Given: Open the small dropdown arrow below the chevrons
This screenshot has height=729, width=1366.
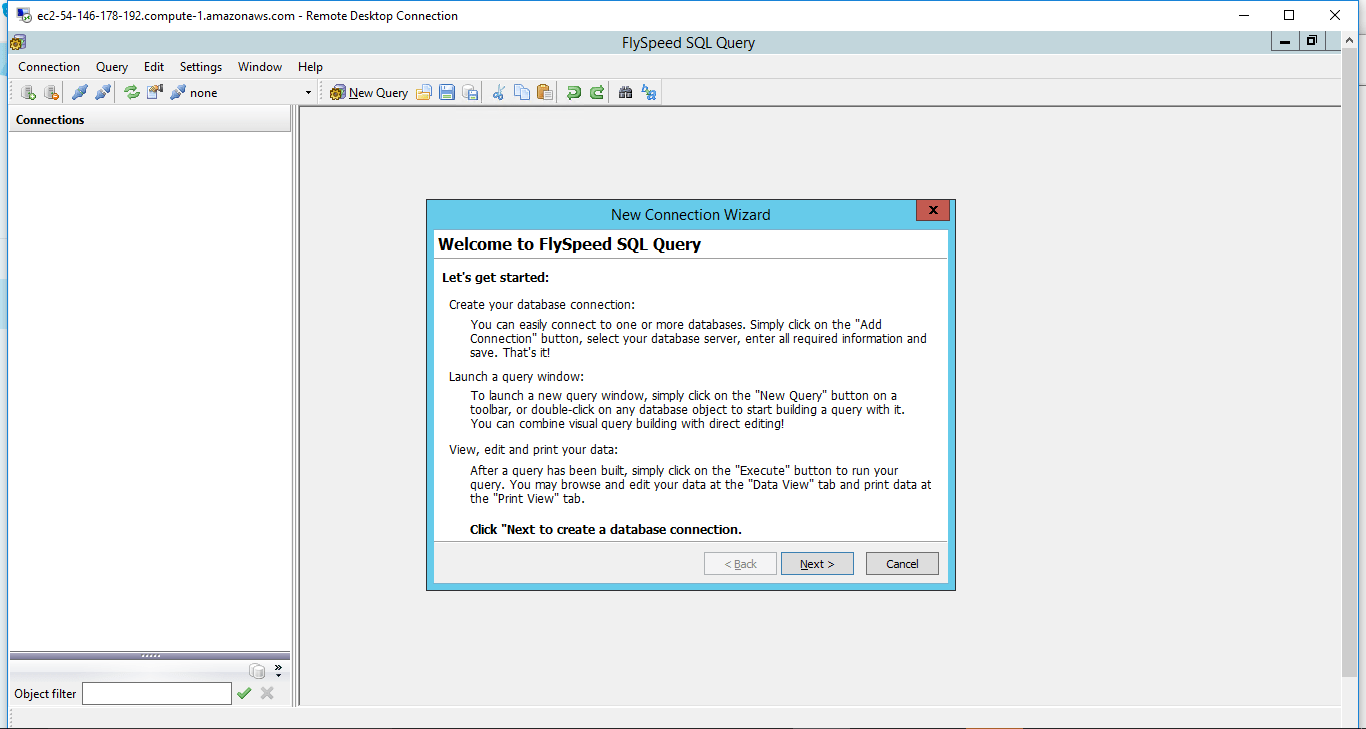Looking at the screenshot, I should click(x=279, y=675).
